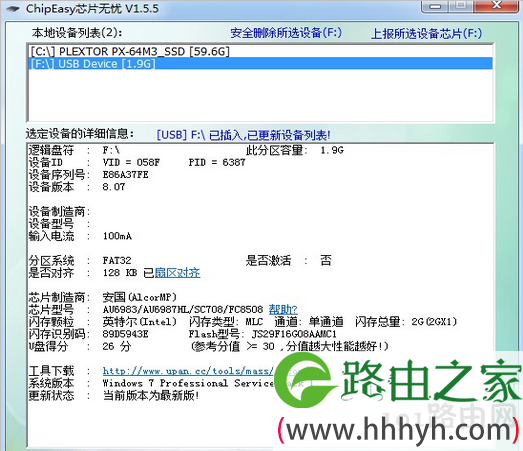Click the 当前版本为最新版! update status

(x=151, y=396)
